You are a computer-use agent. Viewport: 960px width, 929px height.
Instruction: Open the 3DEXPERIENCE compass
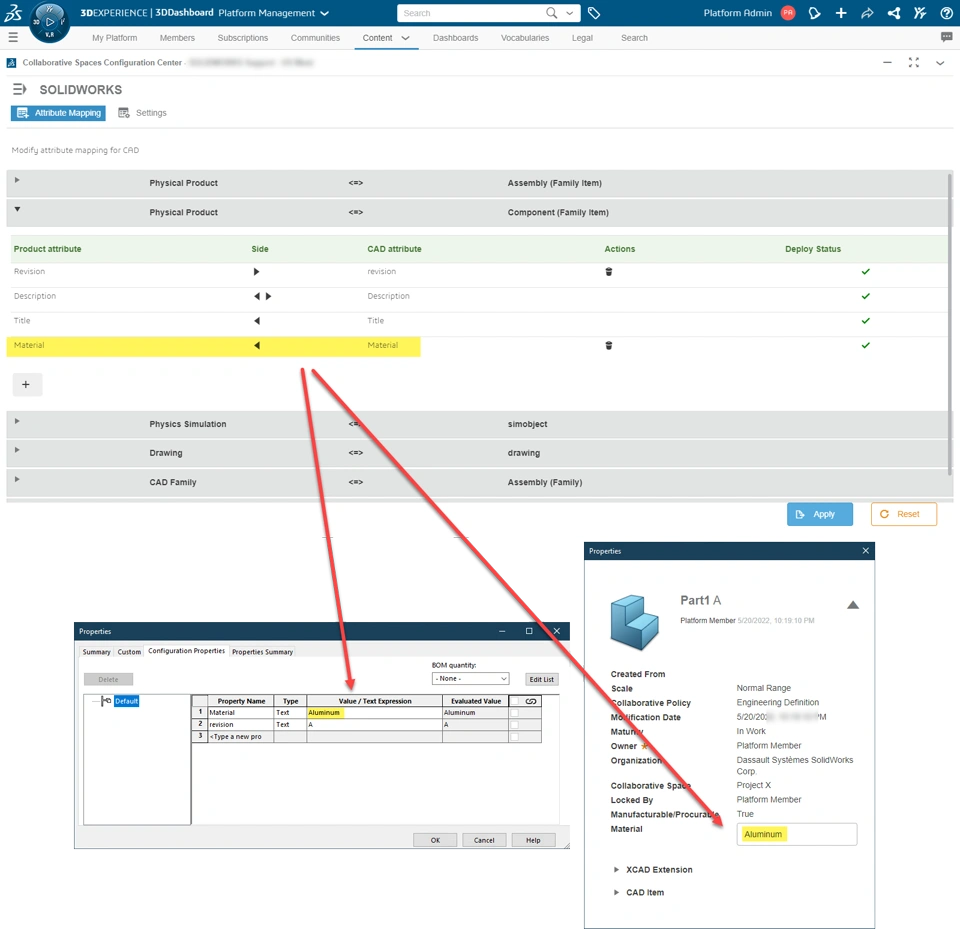[50, 23]
